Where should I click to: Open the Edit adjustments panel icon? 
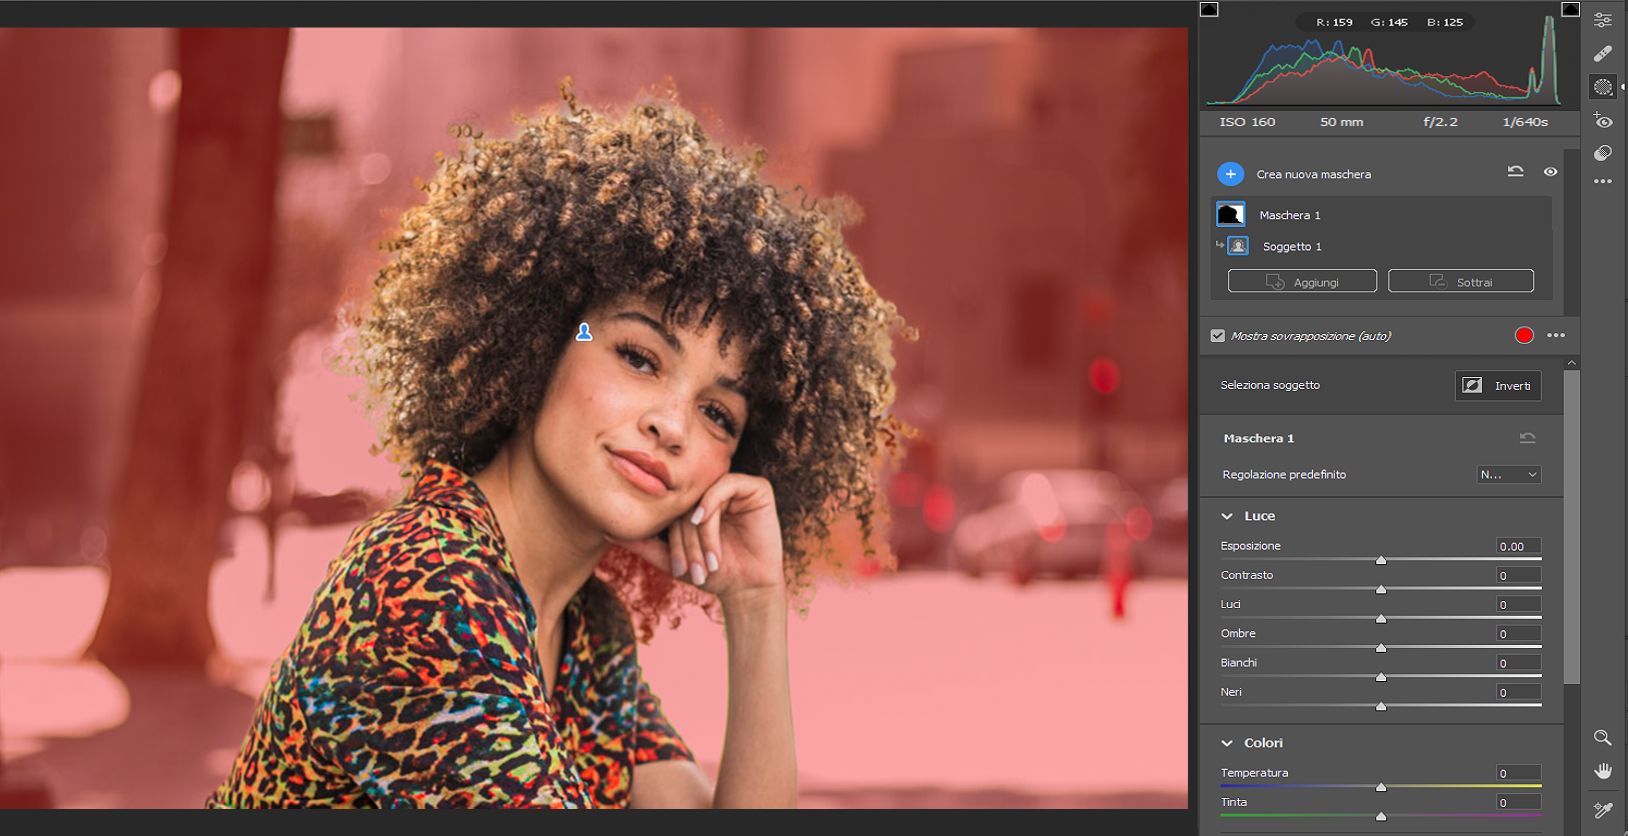point(1603,20)
